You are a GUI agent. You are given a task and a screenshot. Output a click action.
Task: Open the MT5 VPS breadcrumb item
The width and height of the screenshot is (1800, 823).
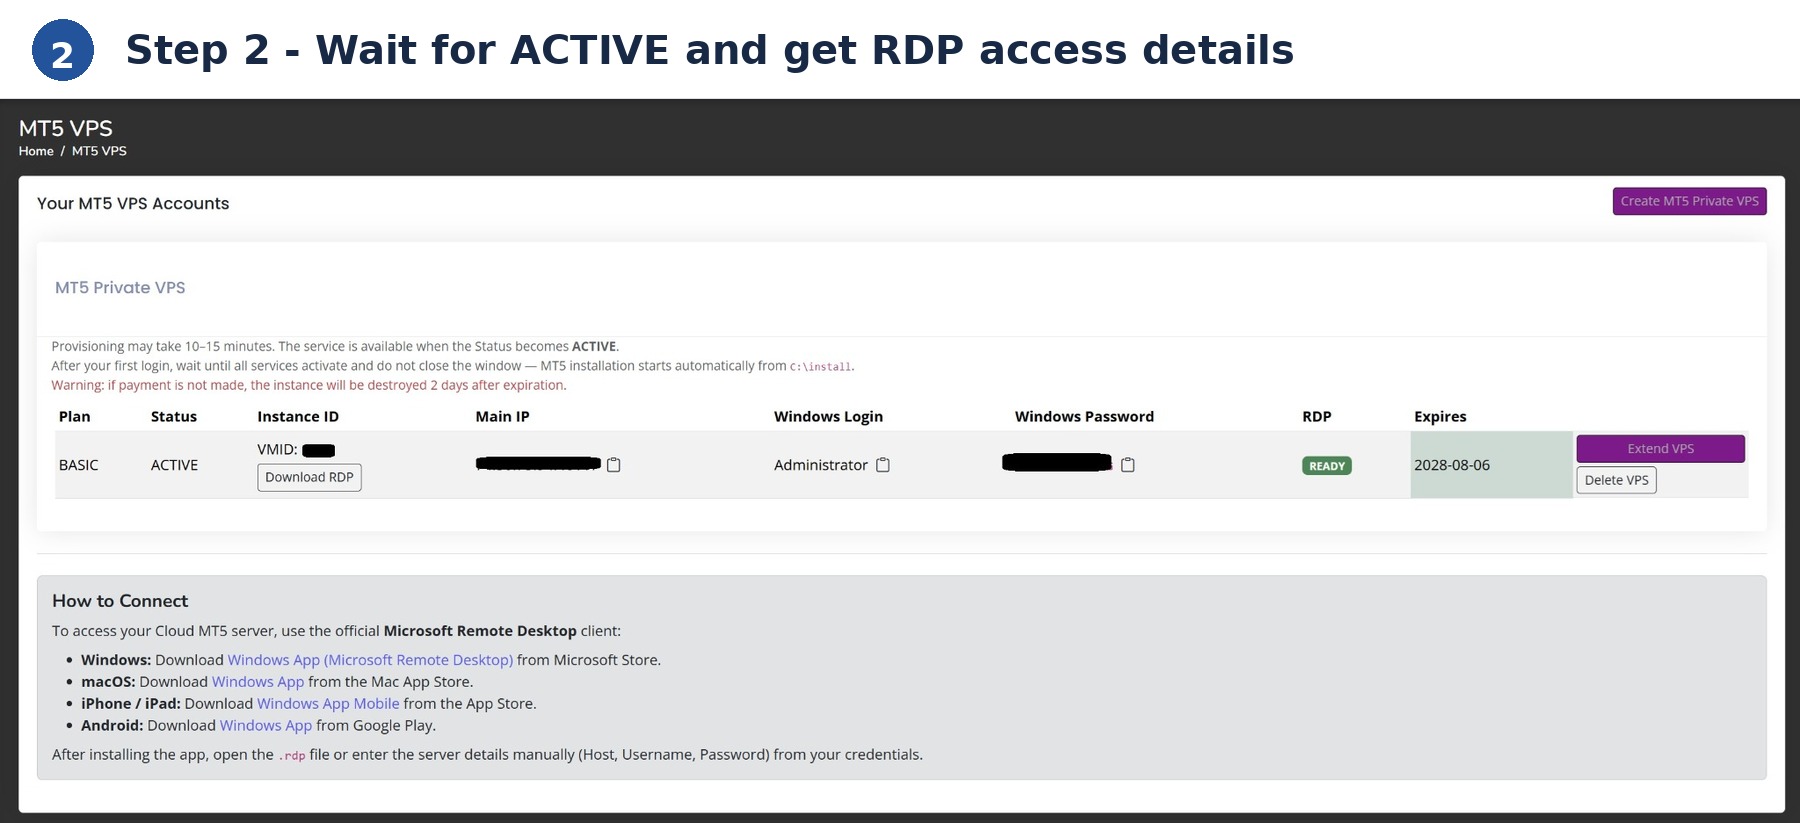[99, 151]
